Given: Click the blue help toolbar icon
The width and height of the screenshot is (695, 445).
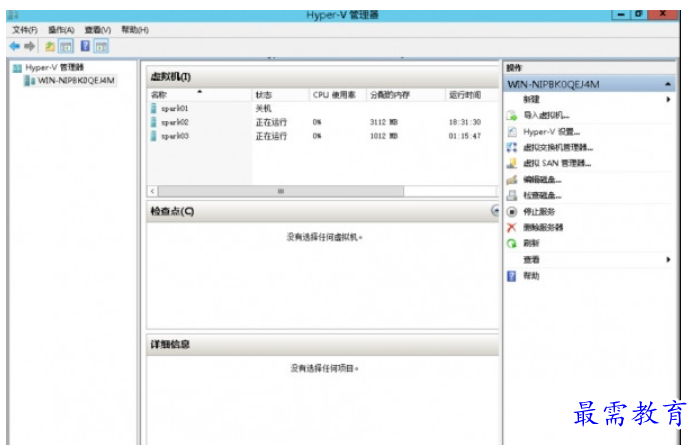Looking at the screenshot, I should pyautogui.click(x=85, y=46).
